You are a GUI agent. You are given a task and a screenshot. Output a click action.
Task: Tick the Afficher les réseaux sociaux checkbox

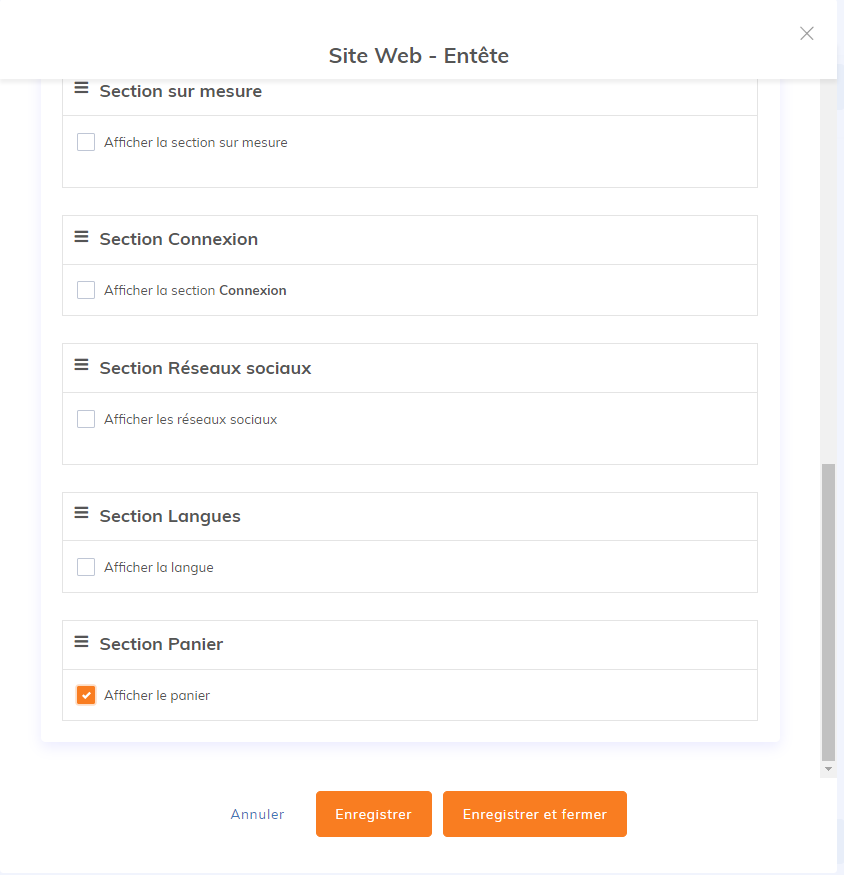pyautogui.click(x=86, y=419)
